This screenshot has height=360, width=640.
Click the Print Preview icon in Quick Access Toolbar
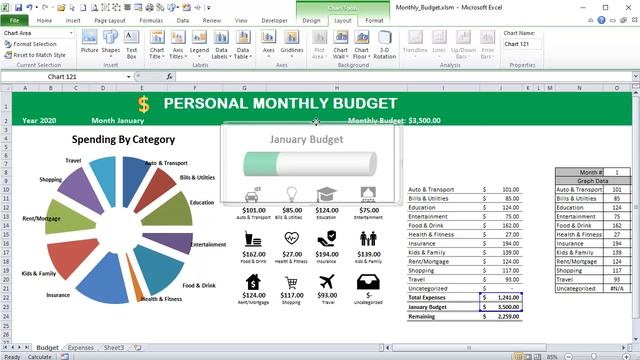pos(94,7)
